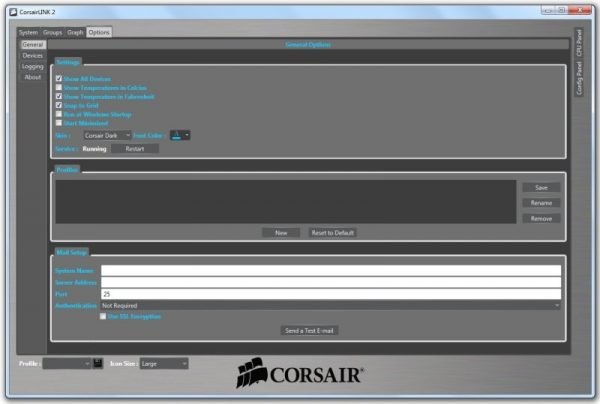Click the save profile floppy disk icon
Screen dimensions: 600x404
pyautogui.click(x=98, y=363)
